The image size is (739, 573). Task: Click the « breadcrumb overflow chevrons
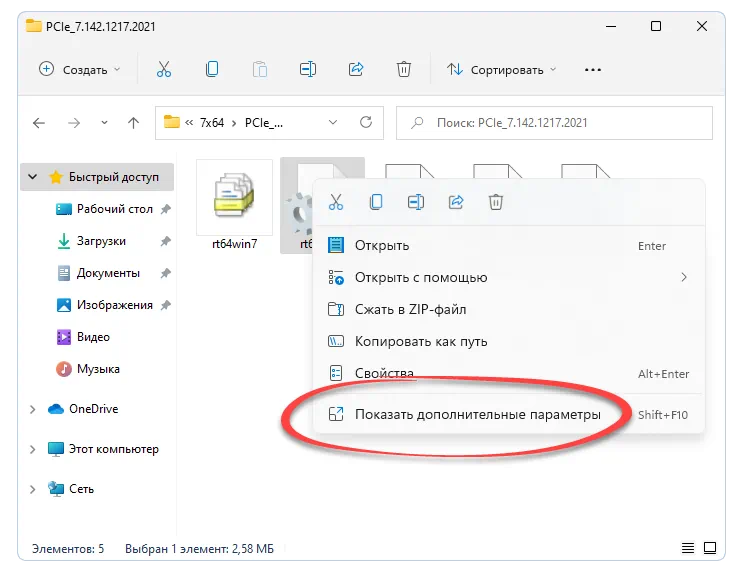coord(189,123)
